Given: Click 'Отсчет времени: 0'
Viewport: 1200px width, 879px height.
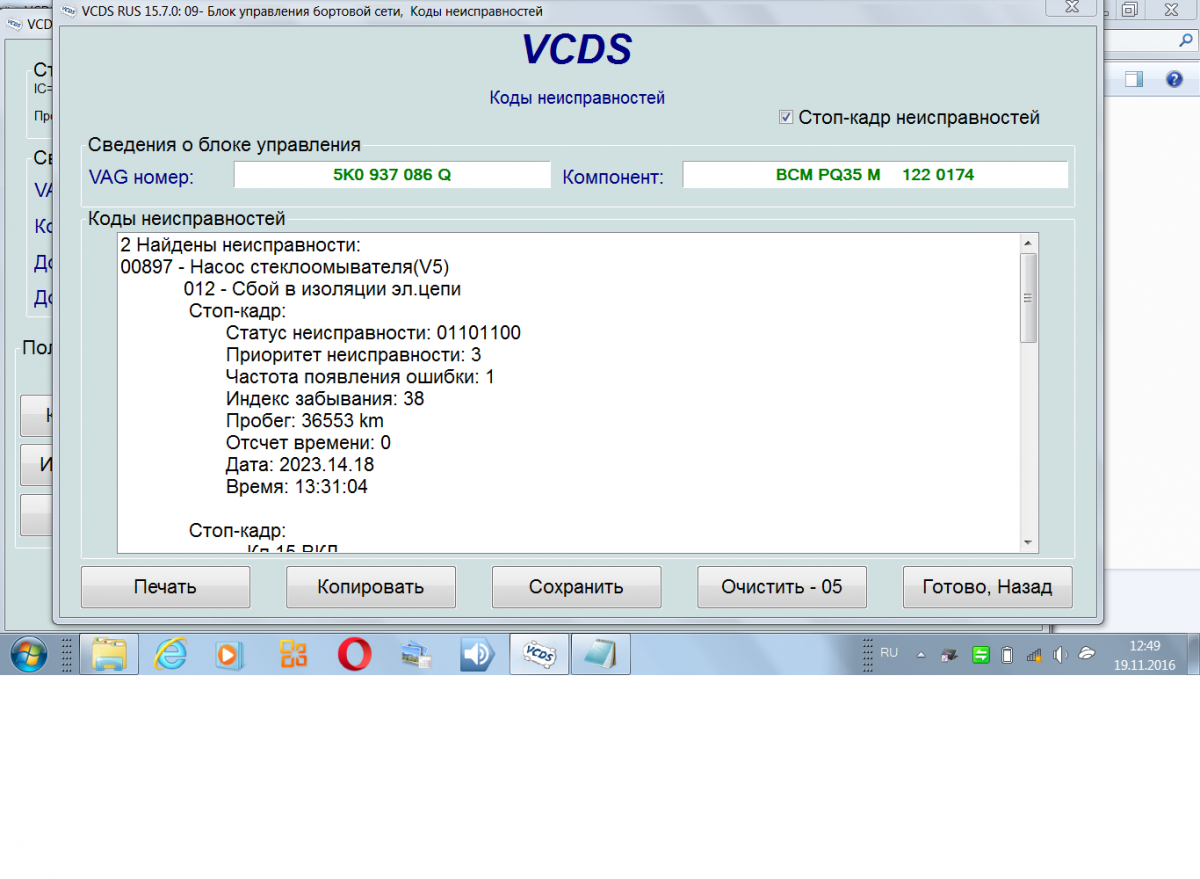Looking at the screenshot, I should click(308, 443).
